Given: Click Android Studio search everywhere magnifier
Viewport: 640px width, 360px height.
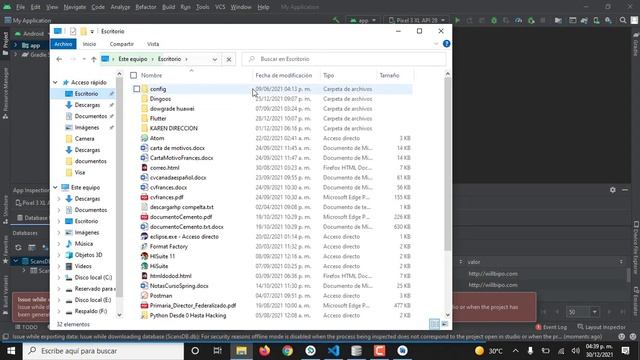Looking at the screenshot, I should click(623, 20).
